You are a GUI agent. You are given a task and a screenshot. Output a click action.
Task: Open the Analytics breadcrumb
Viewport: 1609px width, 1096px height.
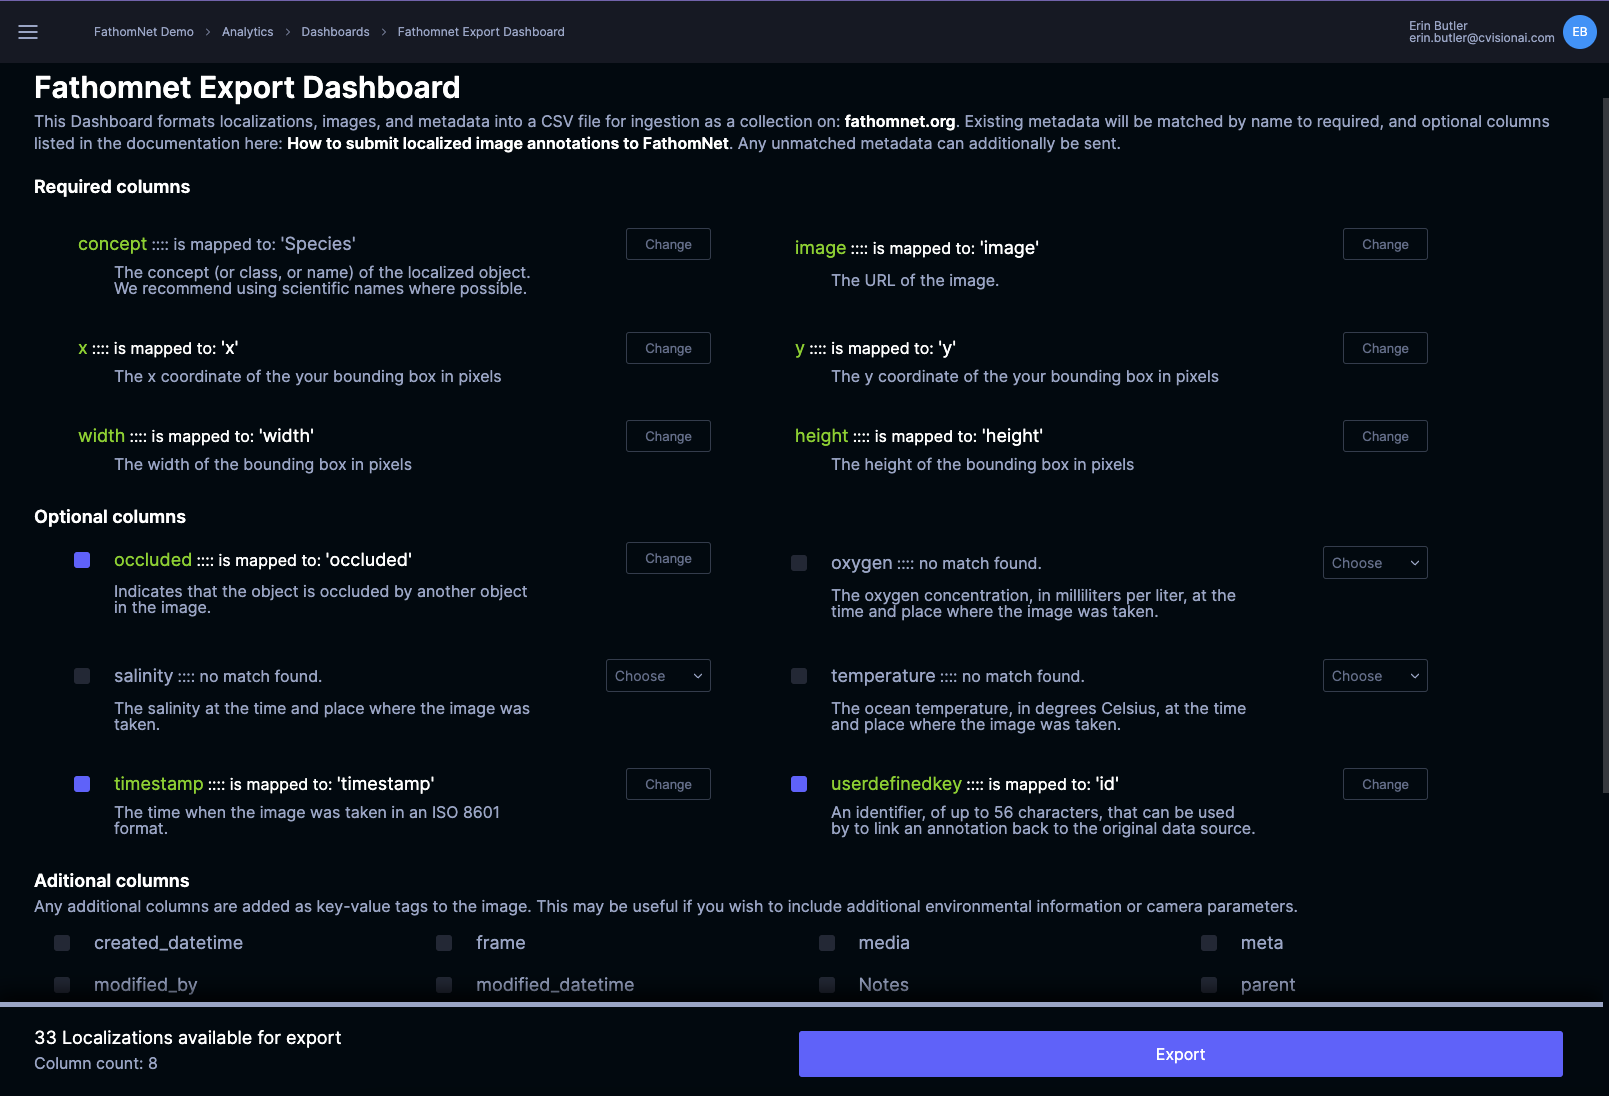pos(247,32)
